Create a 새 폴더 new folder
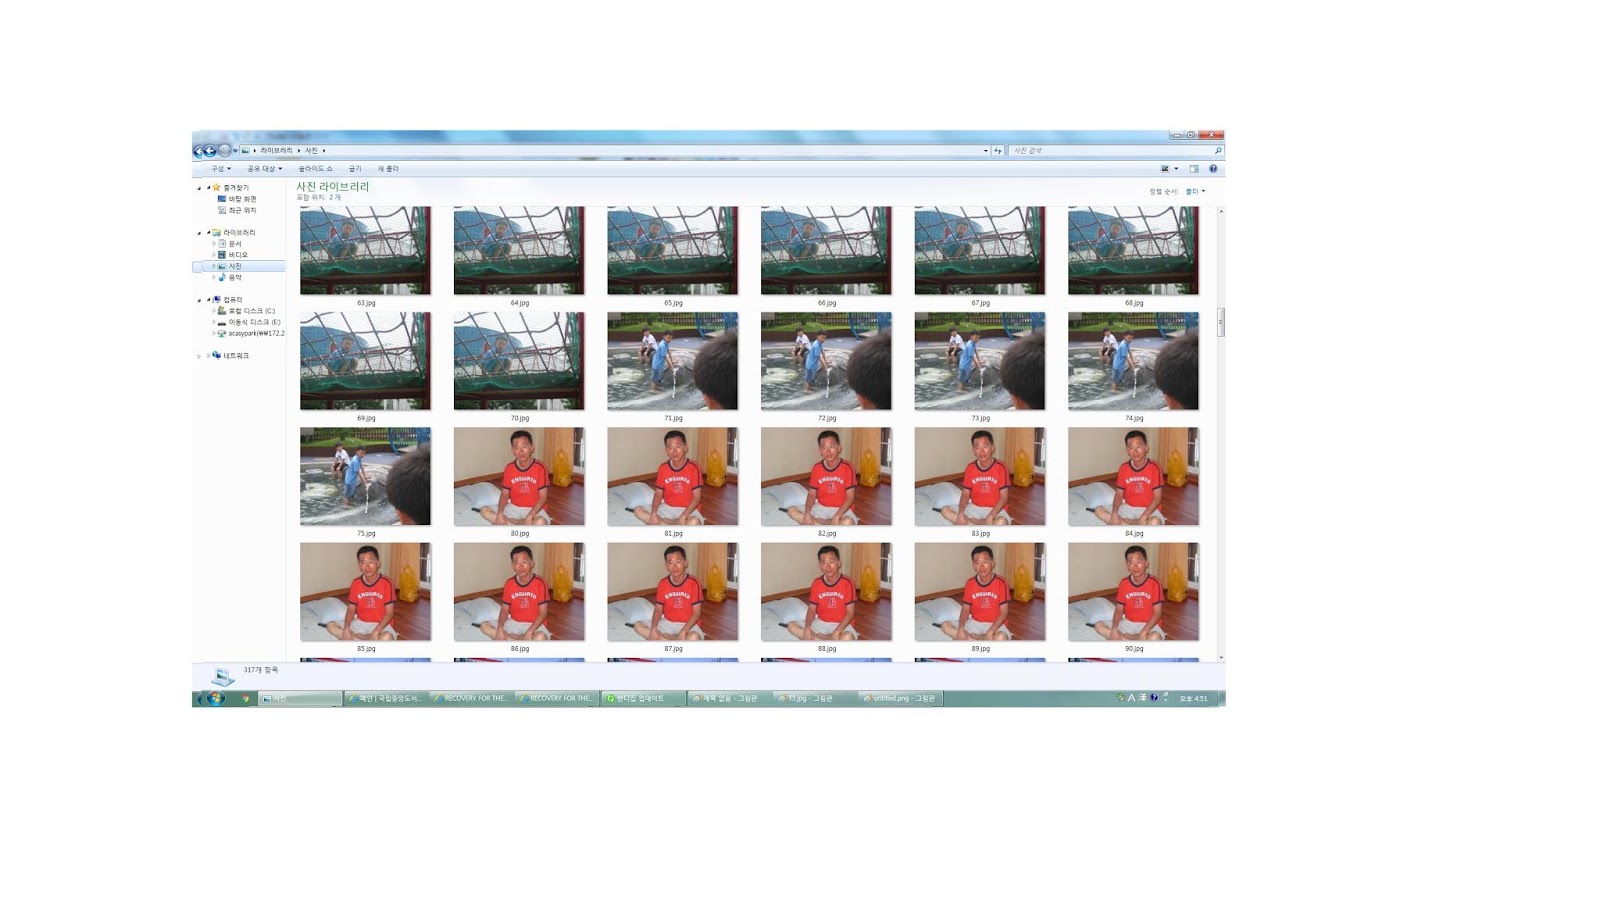Image resolution: width=1600 pixels, height=900 pixels. [x=388, y=169]
